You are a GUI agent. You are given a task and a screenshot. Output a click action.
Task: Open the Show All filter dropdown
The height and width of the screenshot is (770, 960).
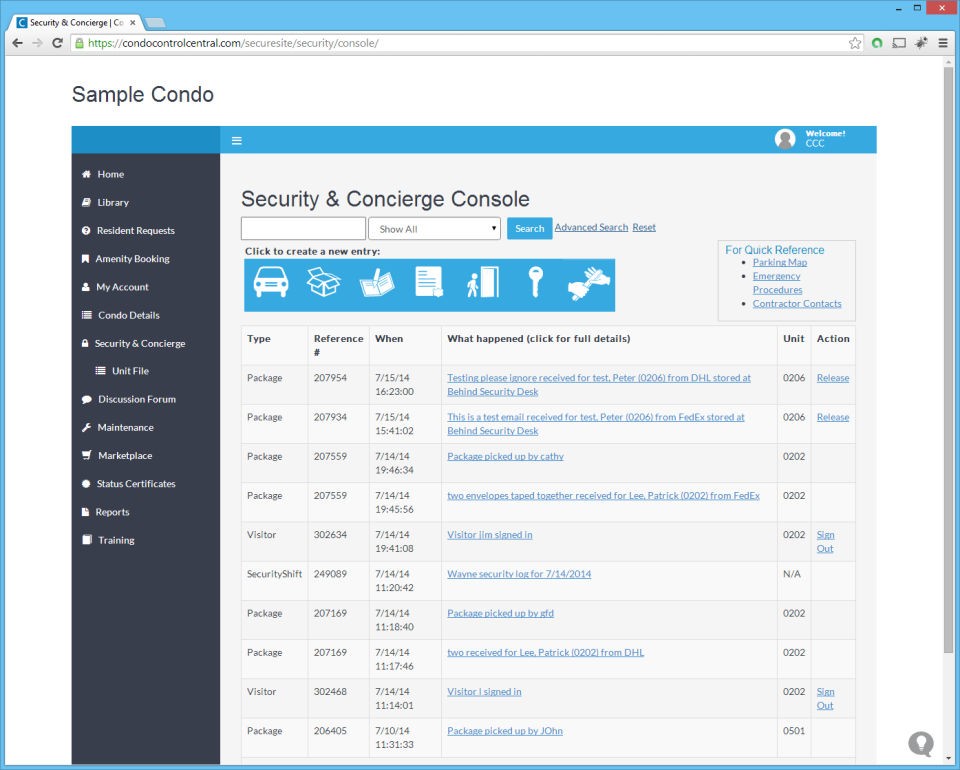[434, 229]
